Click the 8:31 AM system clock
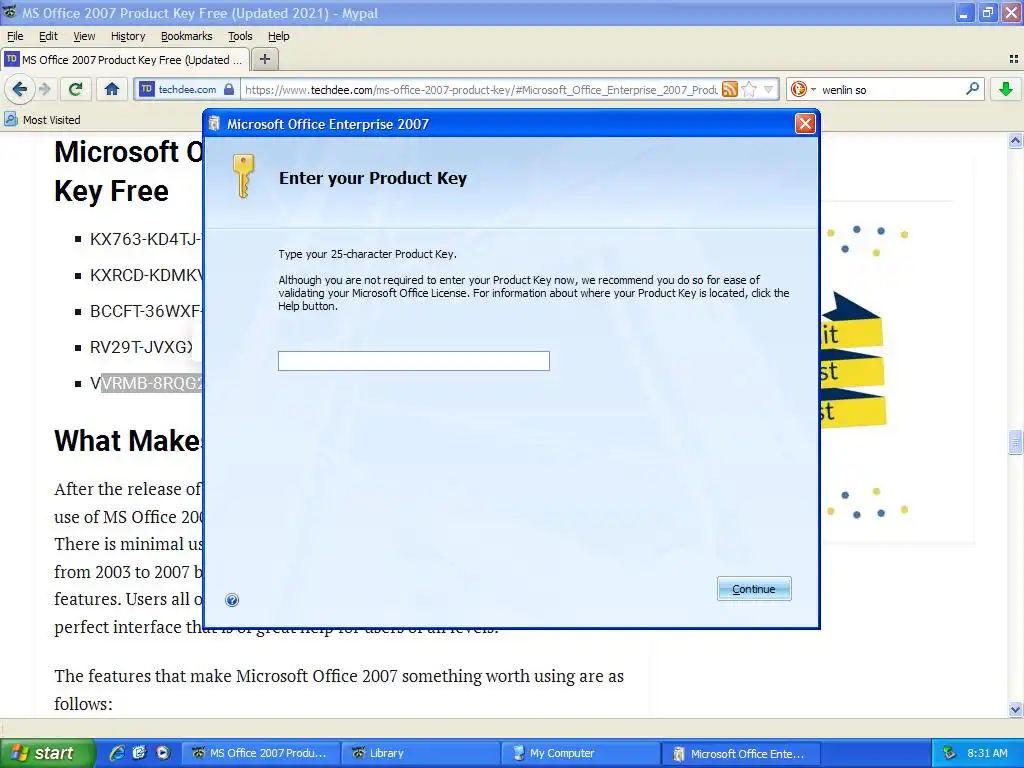Screen dimensions: 1024x768 point(987,753)
